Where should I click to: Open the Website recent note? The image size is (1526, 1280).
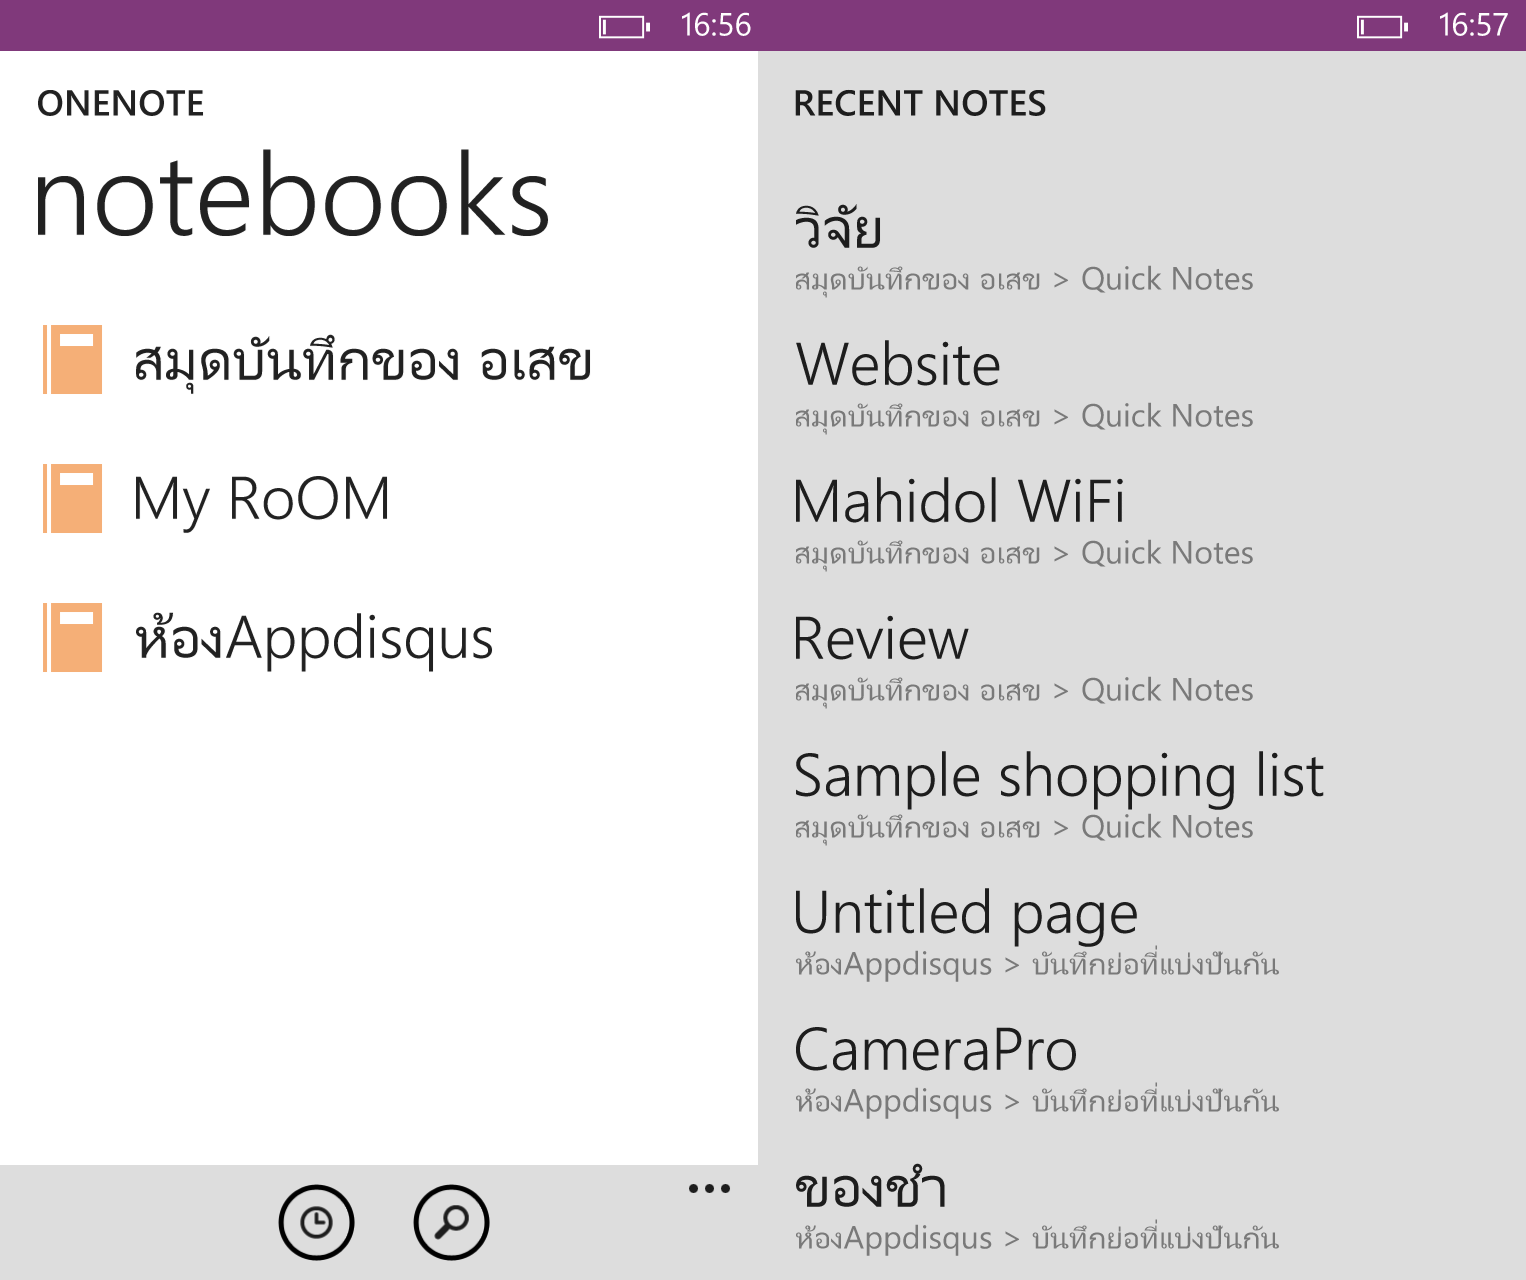tap(898, 364)
